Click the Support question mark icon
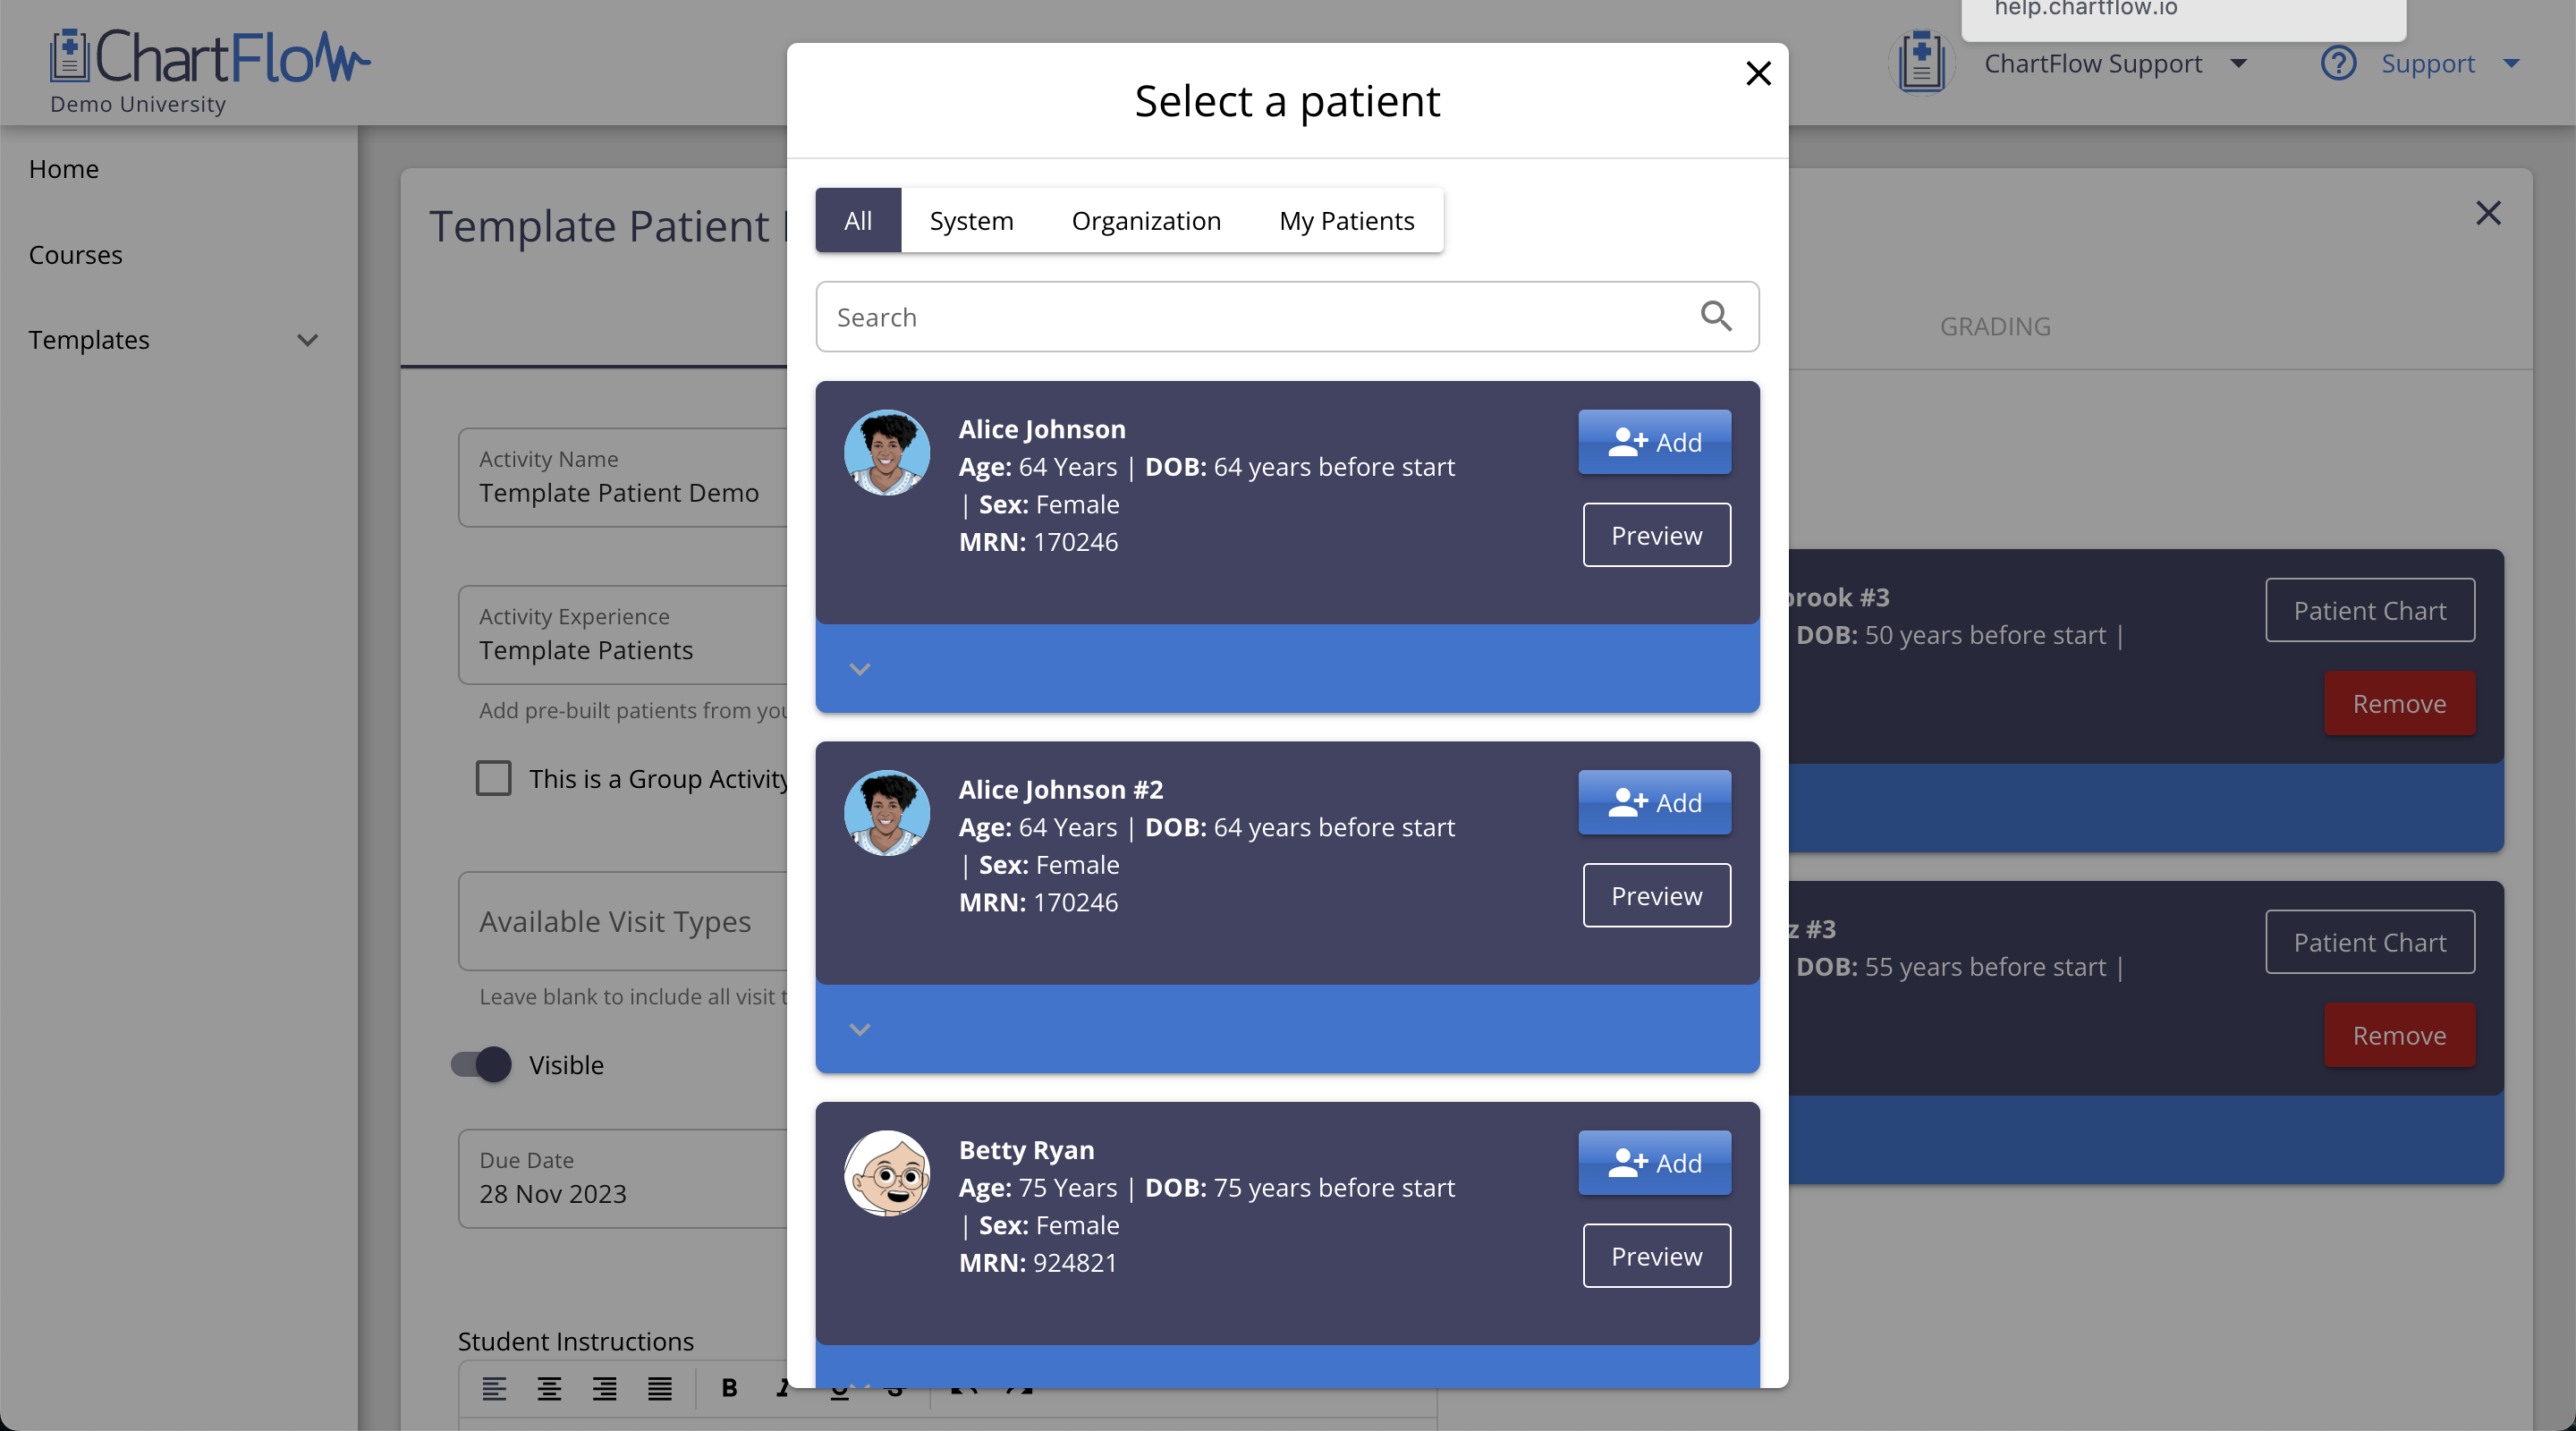The height and width of the screenshot is (1431, 2576). click(2338, 63)
